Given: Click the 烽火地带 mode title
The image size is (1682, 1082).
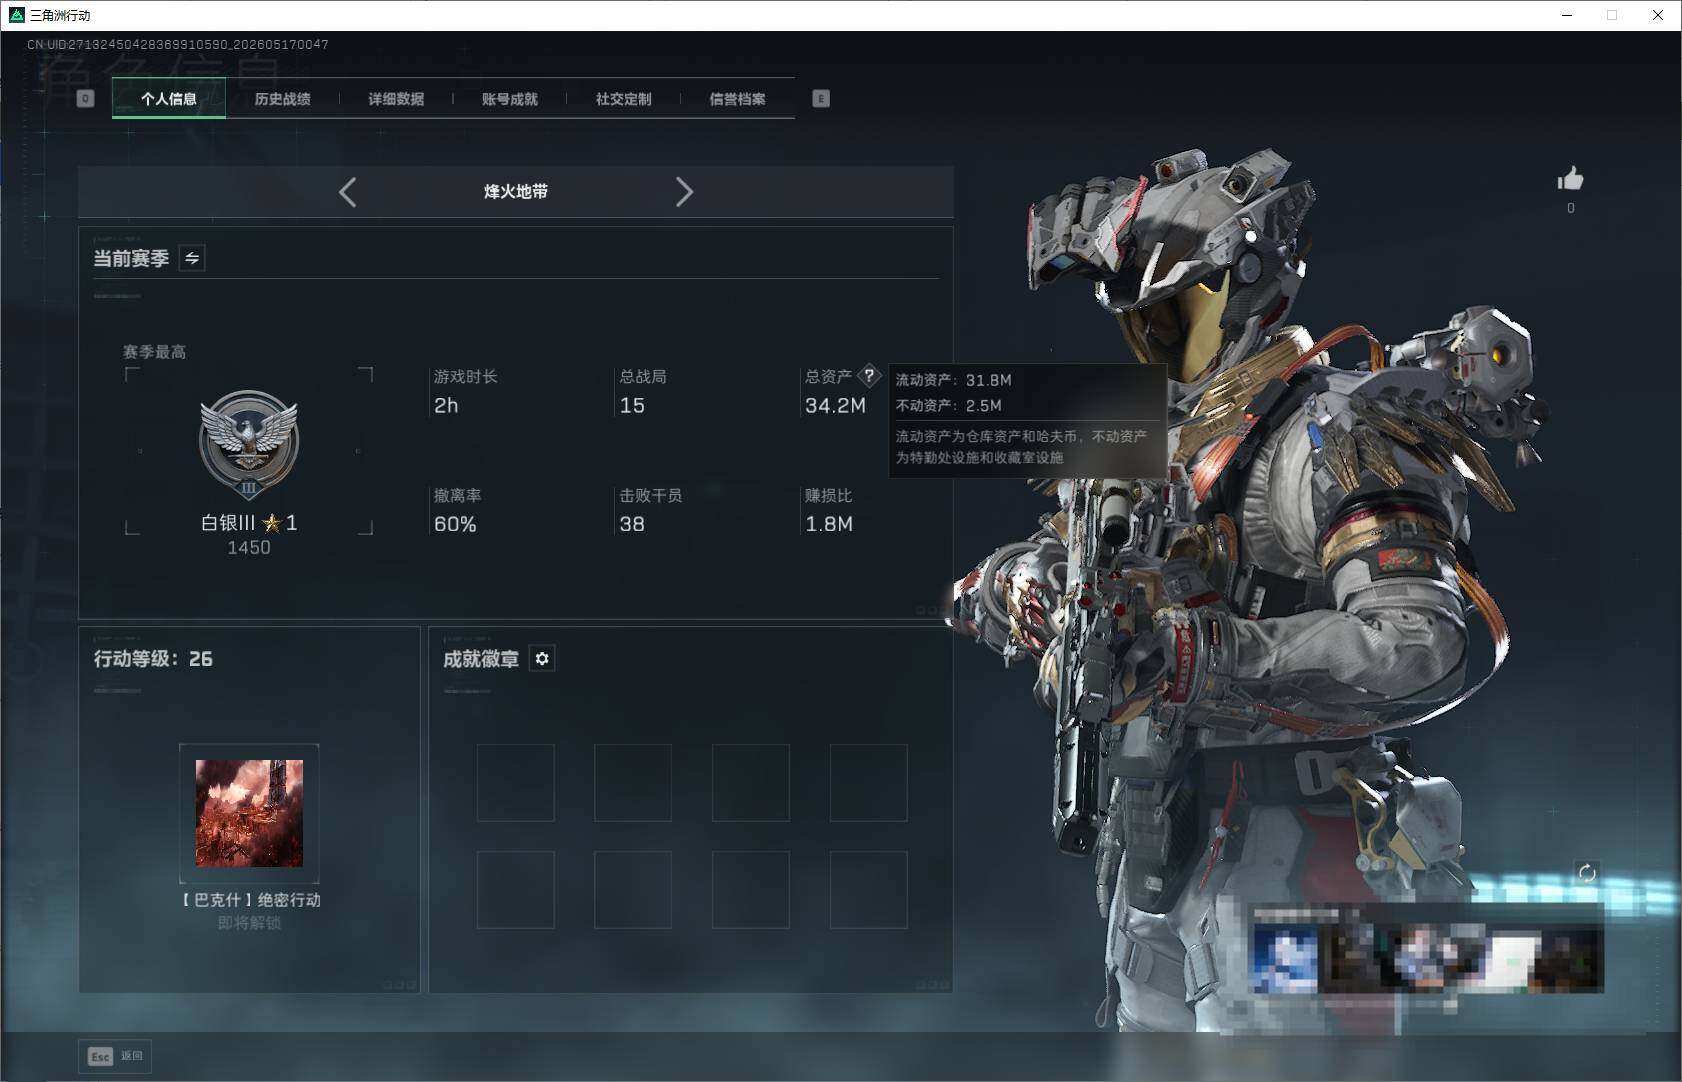Looking at the screenshot, I should (x=516, y=192).
